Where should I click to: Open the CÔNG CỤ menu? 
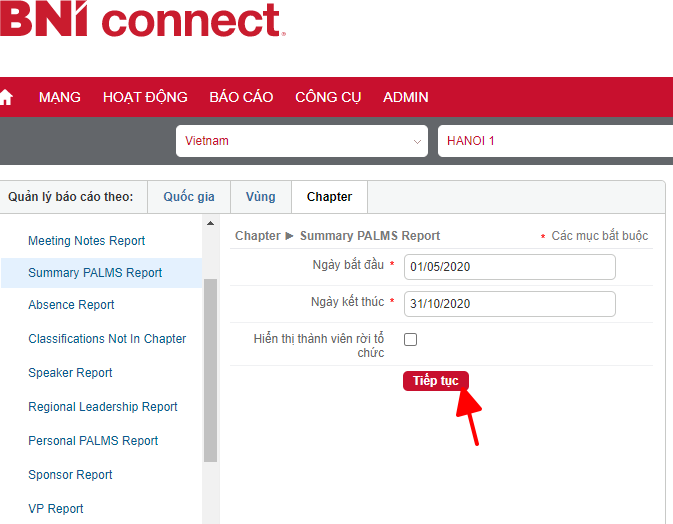point(328,97)
